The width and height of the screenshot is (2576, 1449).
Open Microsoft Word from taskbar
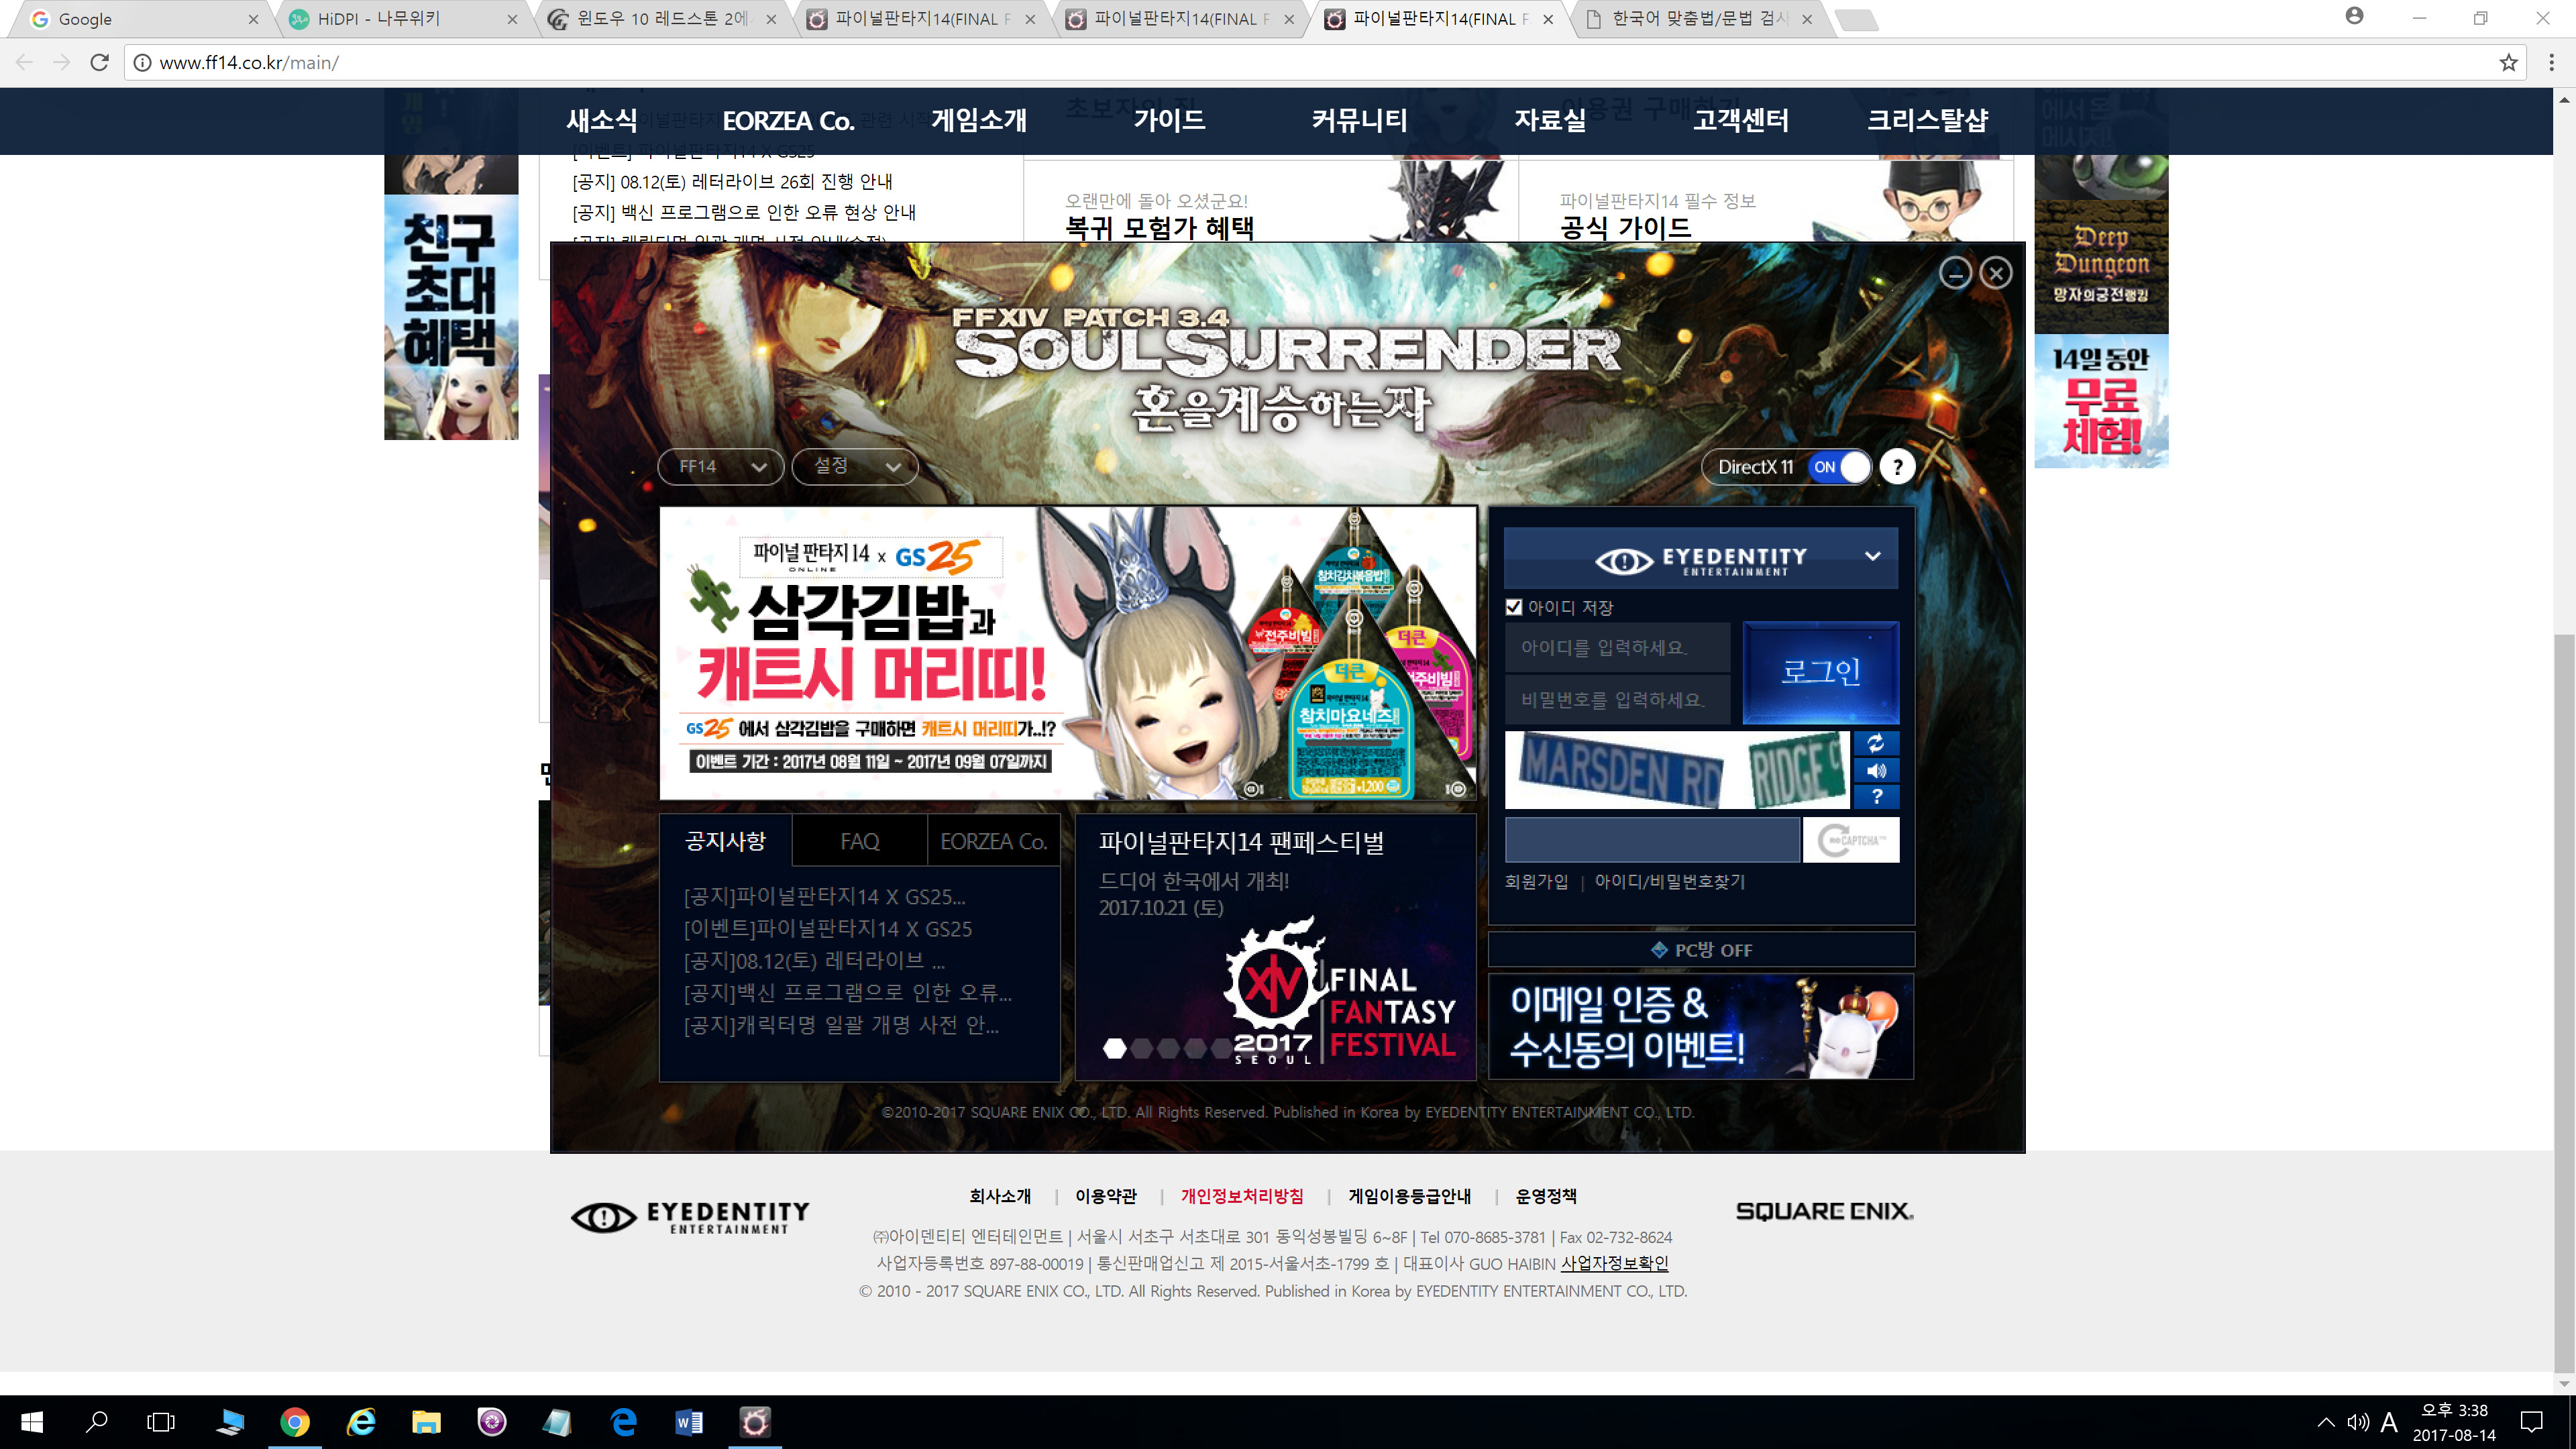(689, 1422)
